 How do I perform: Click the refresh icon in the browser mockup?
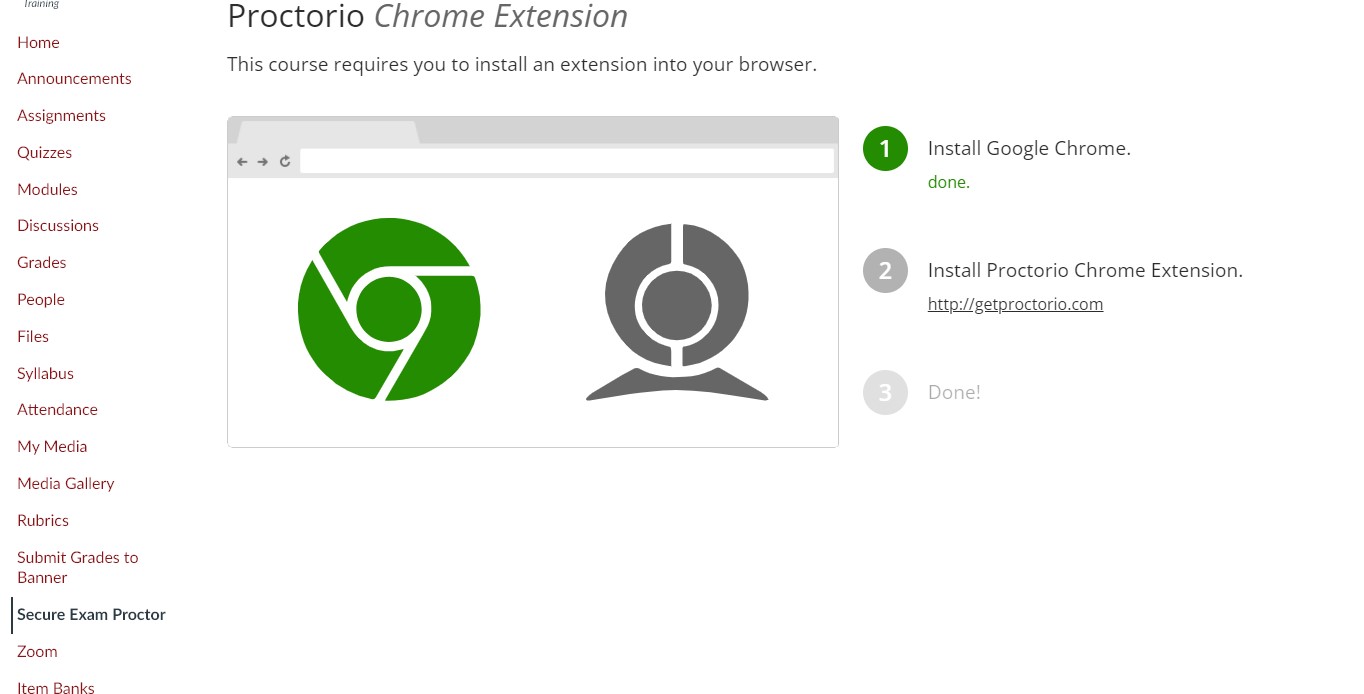tap(284, 161)
